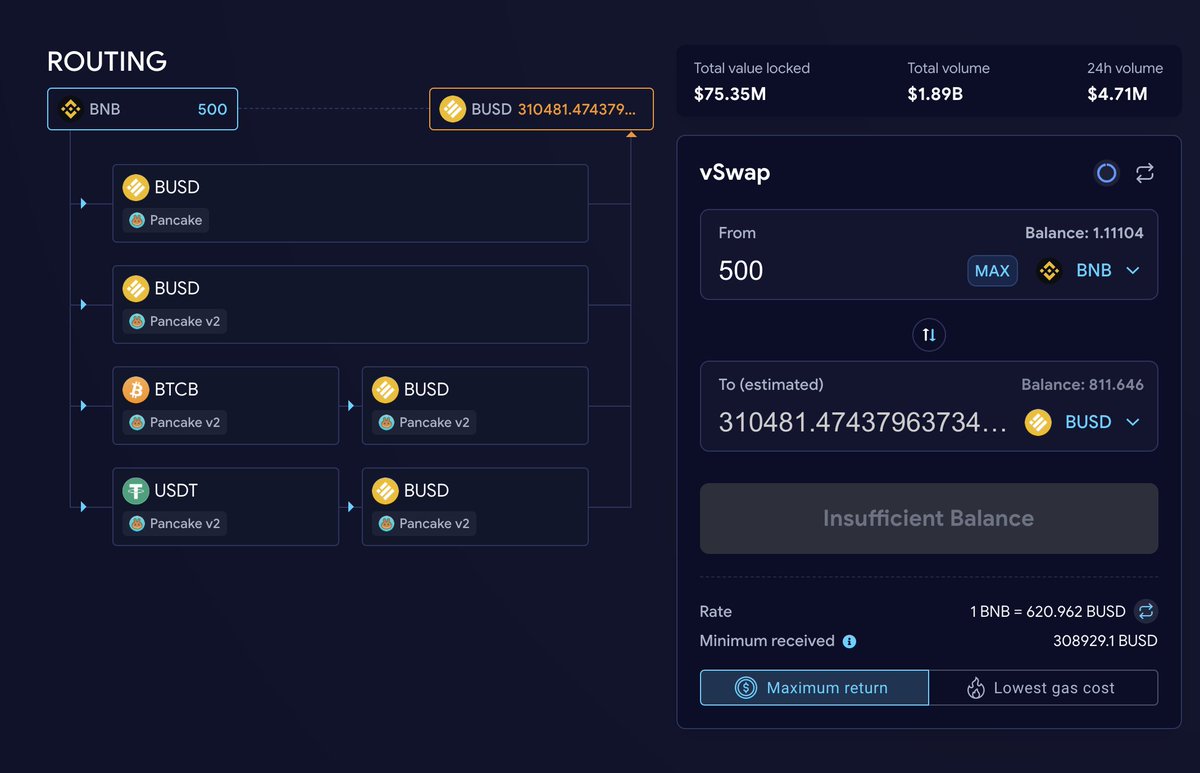1200x773 pixels.
Task: Invert the rate with the rate switch icon
Action: [x=1146, y=611]
